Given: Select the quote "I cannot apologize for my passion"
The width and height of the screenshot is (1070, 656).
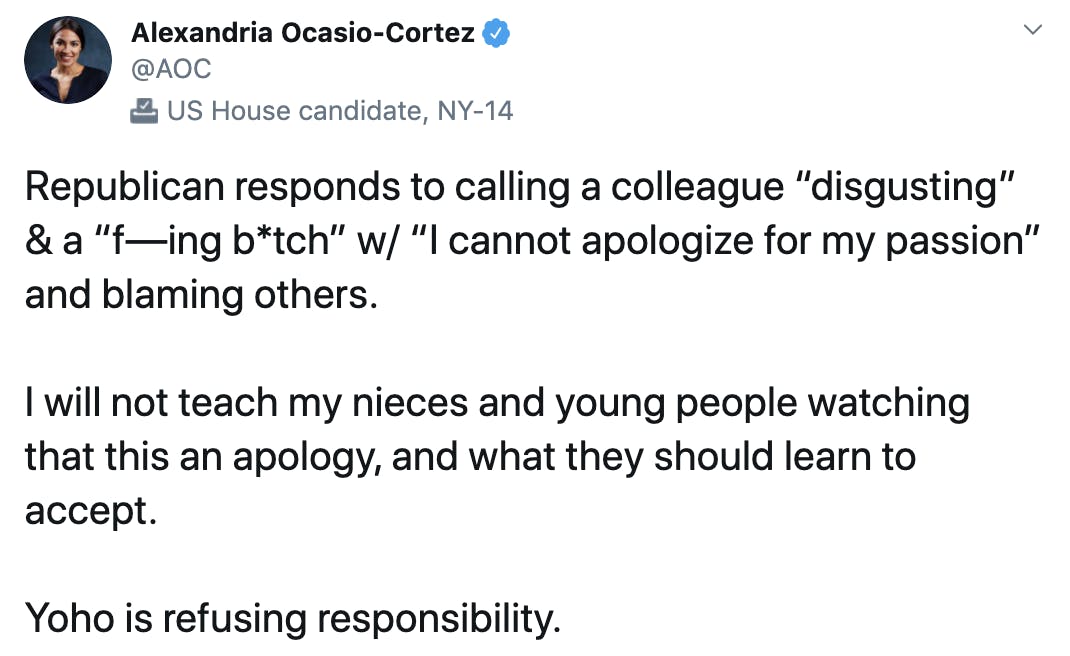Looking at the screenshot, I should click(726, 242).
